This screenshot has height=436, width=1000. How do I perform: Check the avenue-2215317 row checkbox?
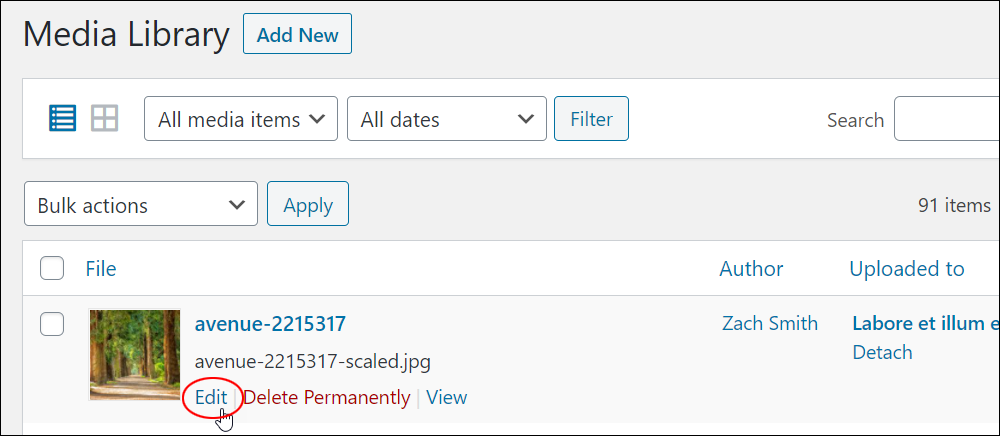(x=52, y=324)
